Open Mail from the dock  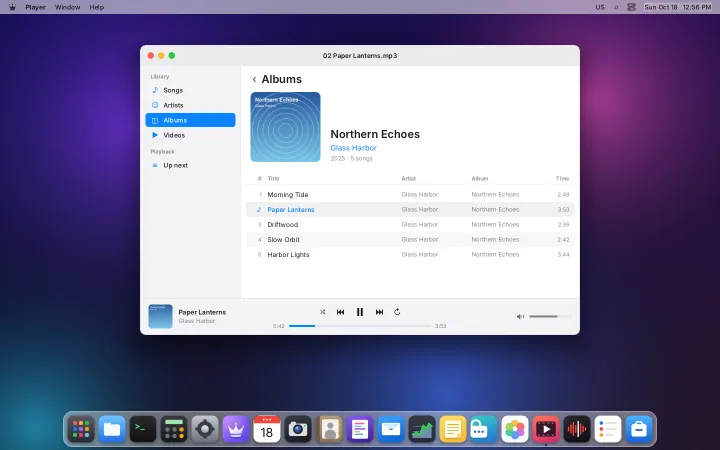point(391,429)
